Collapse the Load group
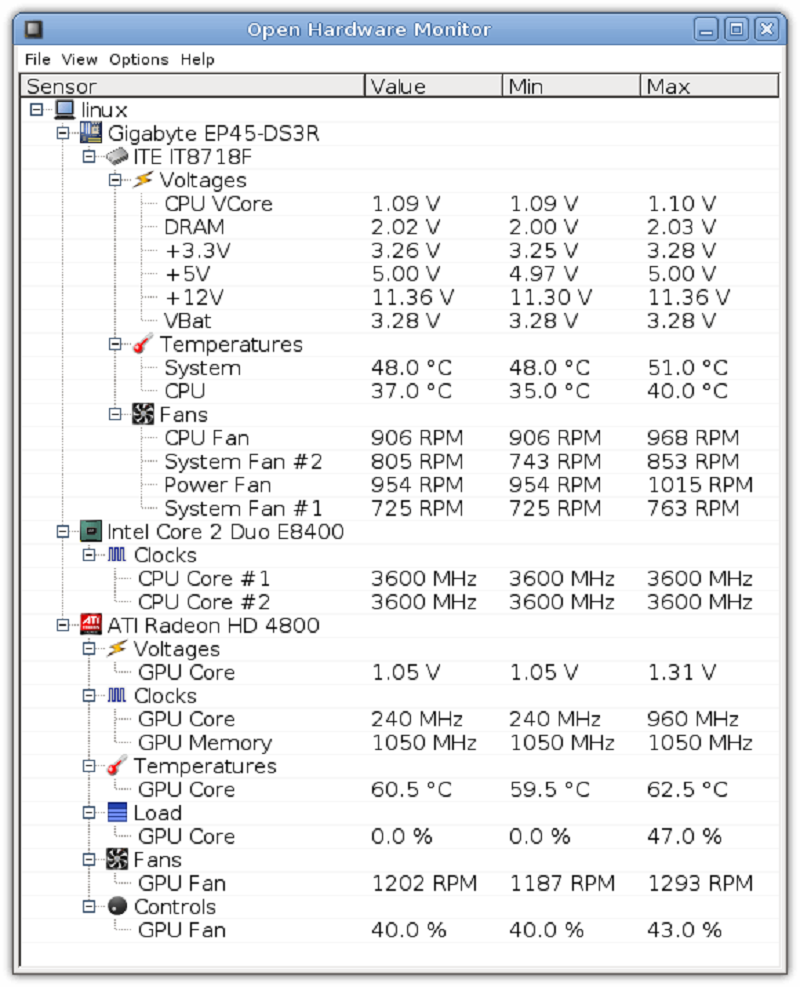 coord(89,813)
